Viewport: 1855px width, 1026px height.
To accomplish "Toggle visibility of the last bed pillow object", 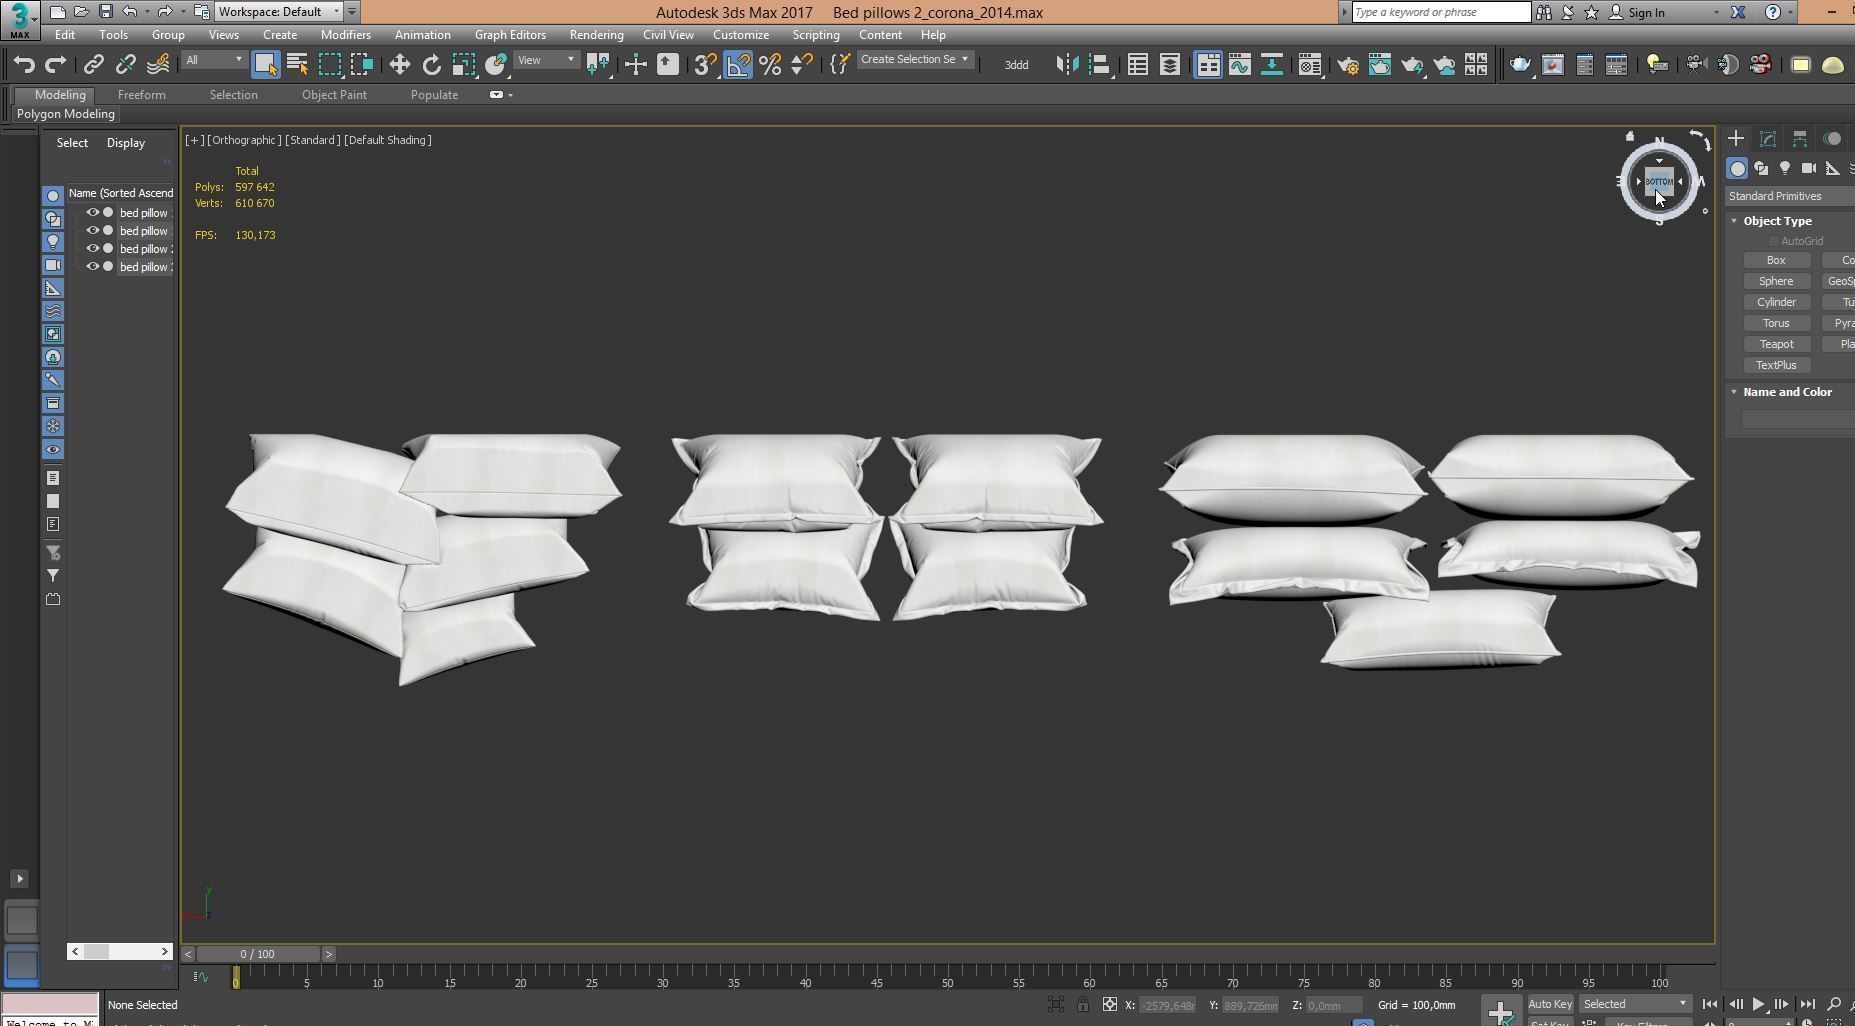I will click(93, 267).
